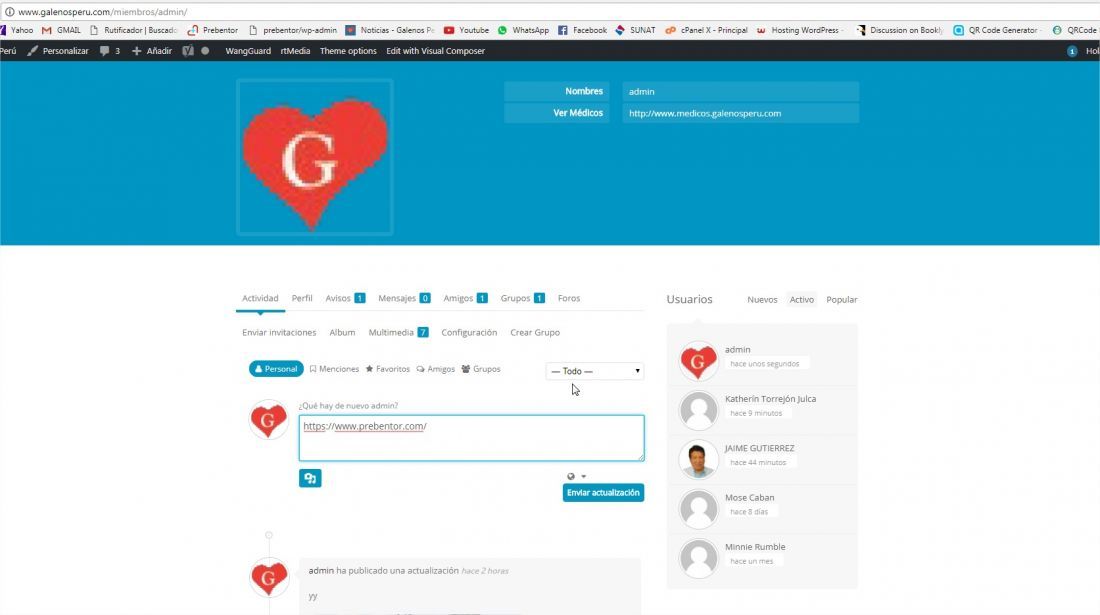Switch users list to Popular

click(x=842, y=299)
